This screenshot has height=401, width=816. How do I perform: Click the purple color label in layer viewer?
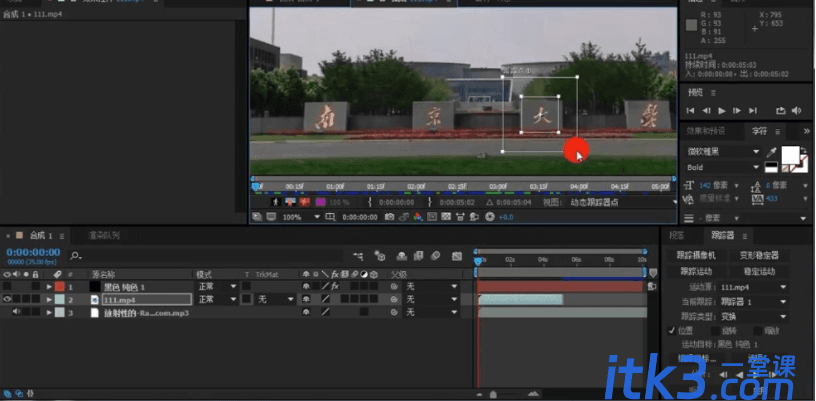[321, 202]
